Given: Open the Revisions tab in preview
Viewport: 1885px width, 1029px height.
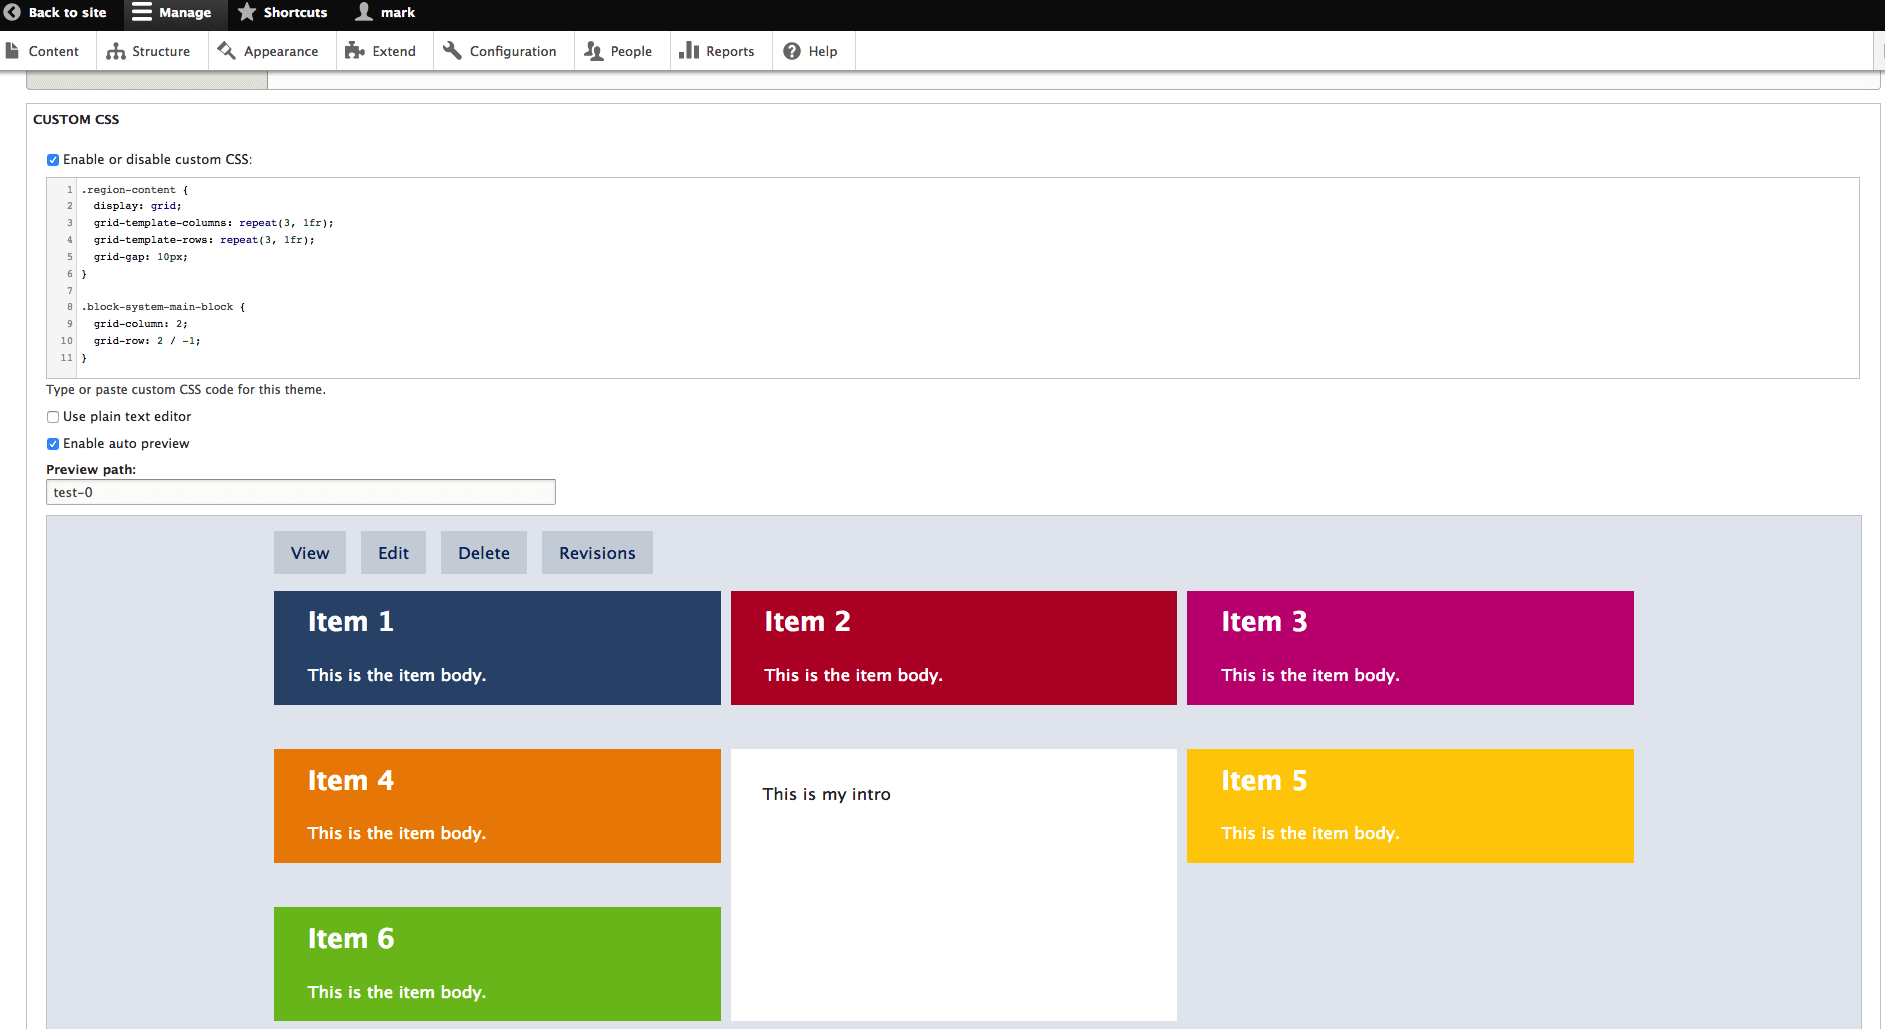Looking at the screenshot, I should 597,553.
